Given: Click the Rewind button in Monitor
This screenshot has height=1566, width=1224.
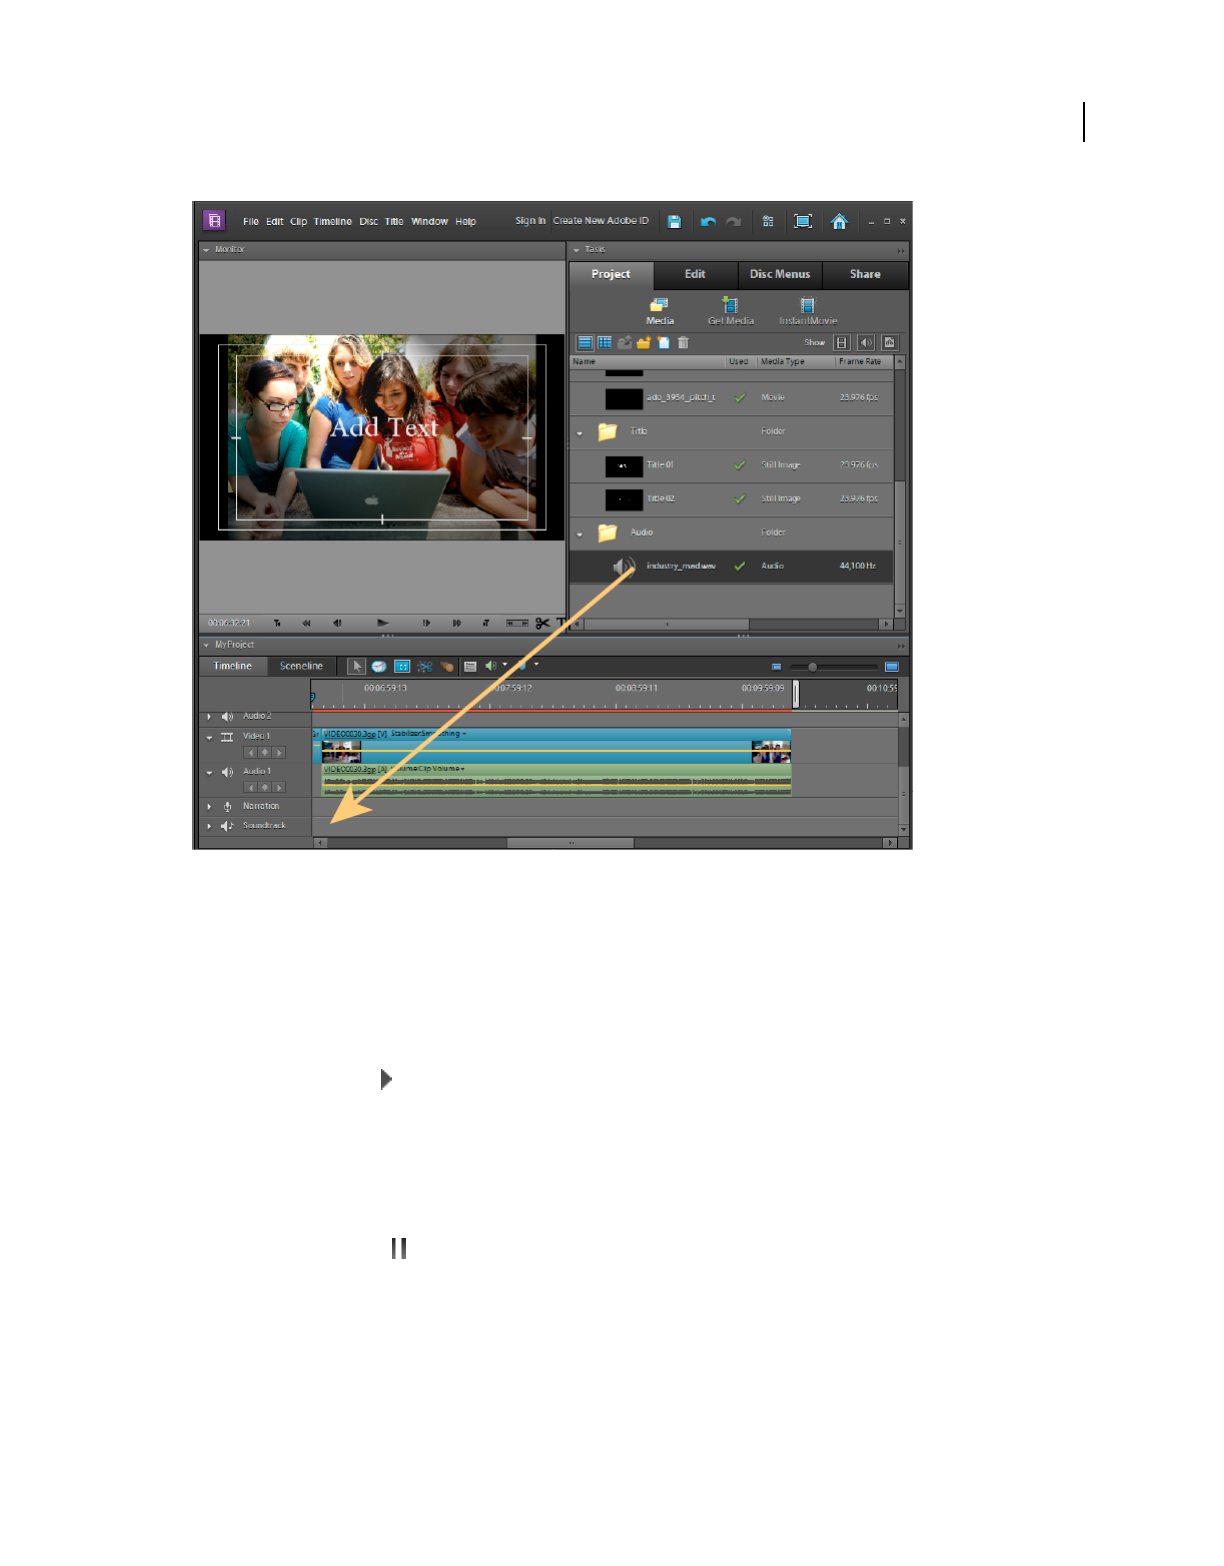Looking at the screenshot, I should (x=306, y=623).
